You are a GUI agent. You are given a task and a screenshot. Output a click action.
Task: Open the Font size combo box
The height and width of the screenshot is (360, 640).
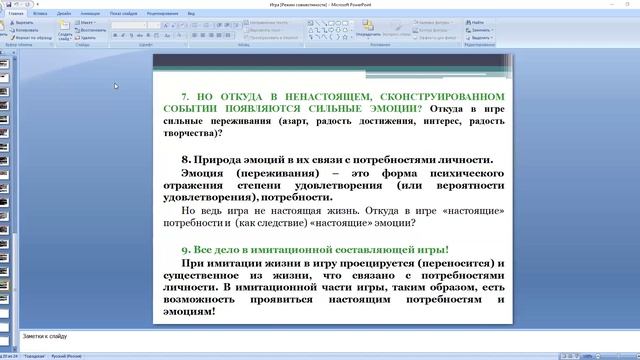pos(154,25)
